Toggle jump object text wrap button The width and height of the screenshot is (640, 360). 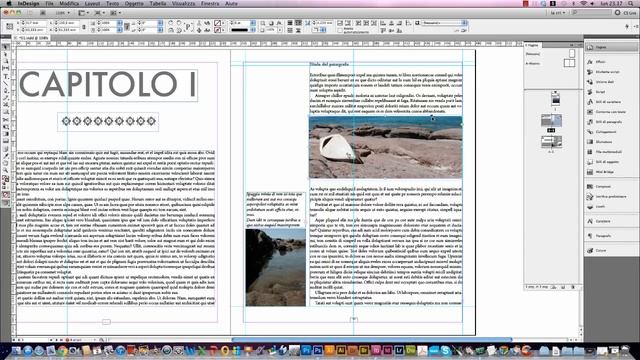[298, 30]
